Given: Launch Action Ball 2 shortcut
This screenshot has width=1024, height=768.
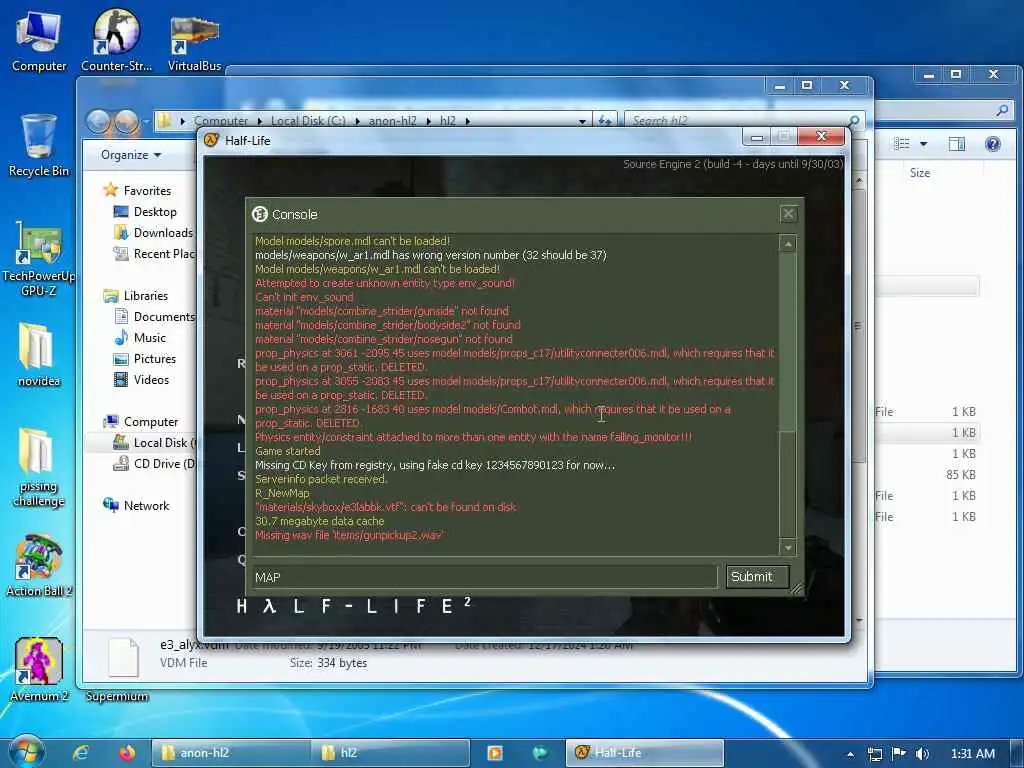Looking at the screenshot, I should click(x=39, y=566).
